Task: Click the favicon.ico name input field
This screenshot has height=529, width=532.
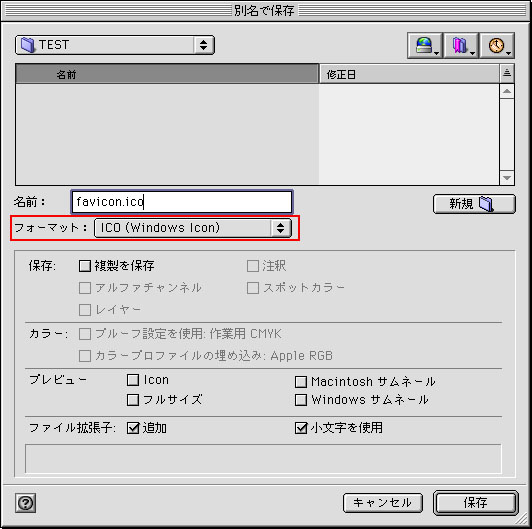Action: pos(182,202)
